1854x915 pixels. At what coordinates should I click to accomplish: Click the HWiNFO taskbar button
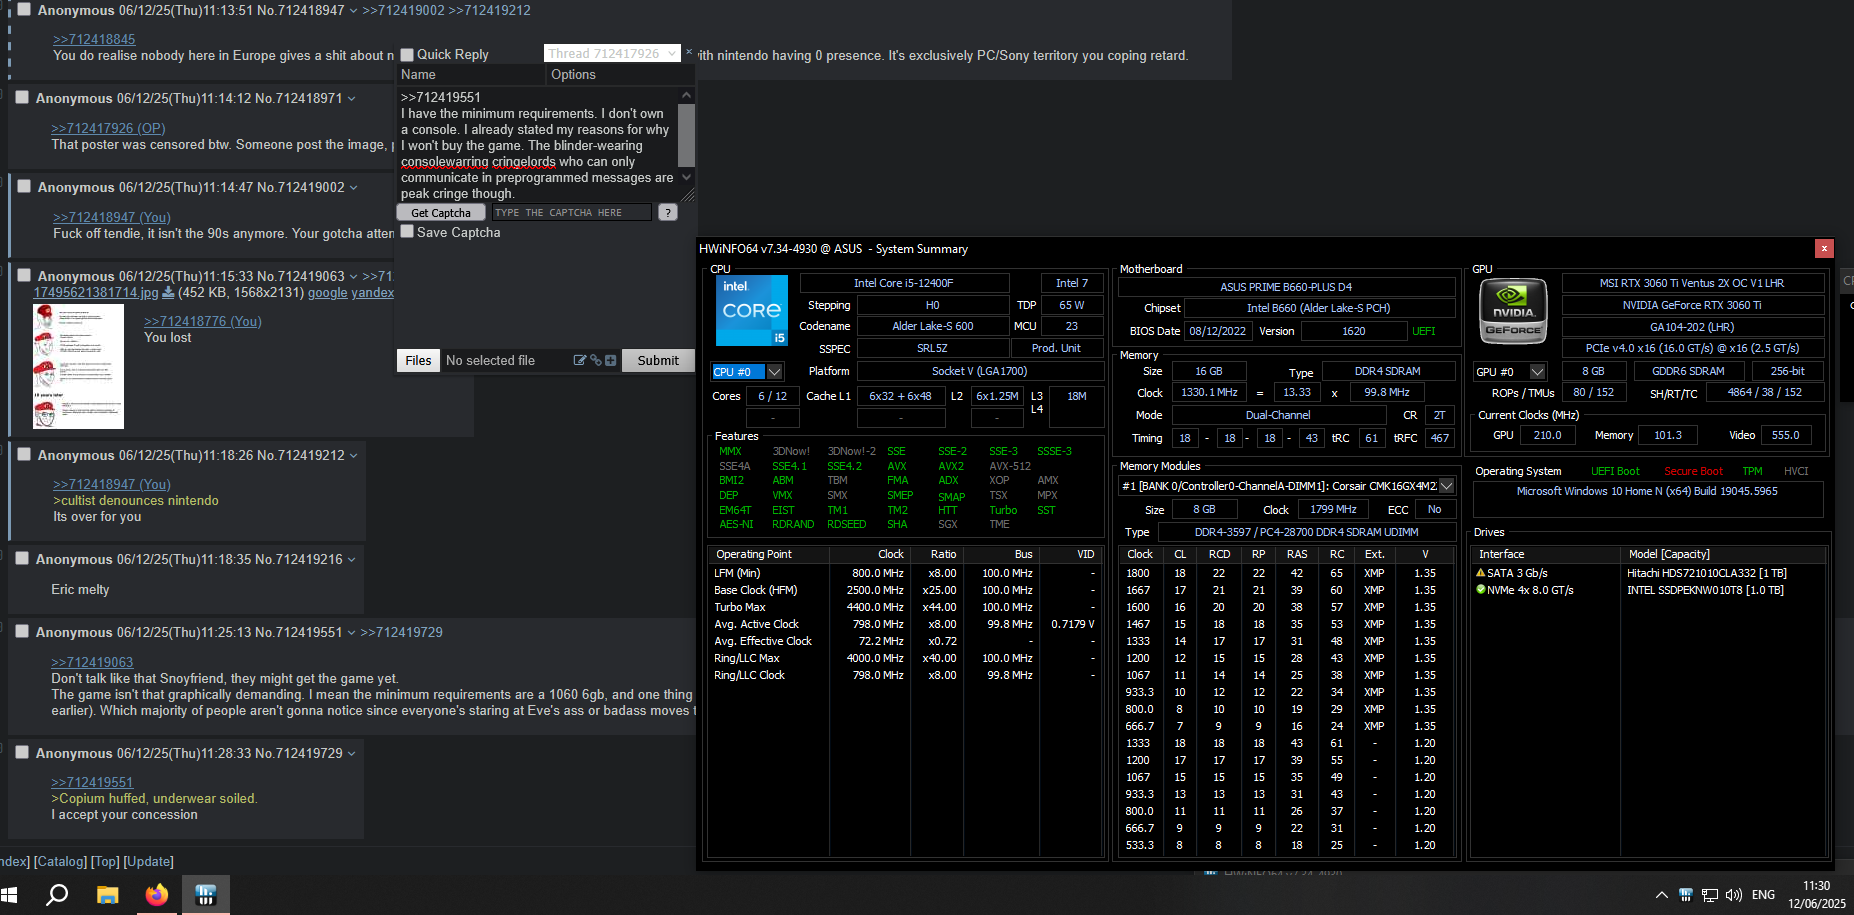pyautogui.click(x=206, y=895)
